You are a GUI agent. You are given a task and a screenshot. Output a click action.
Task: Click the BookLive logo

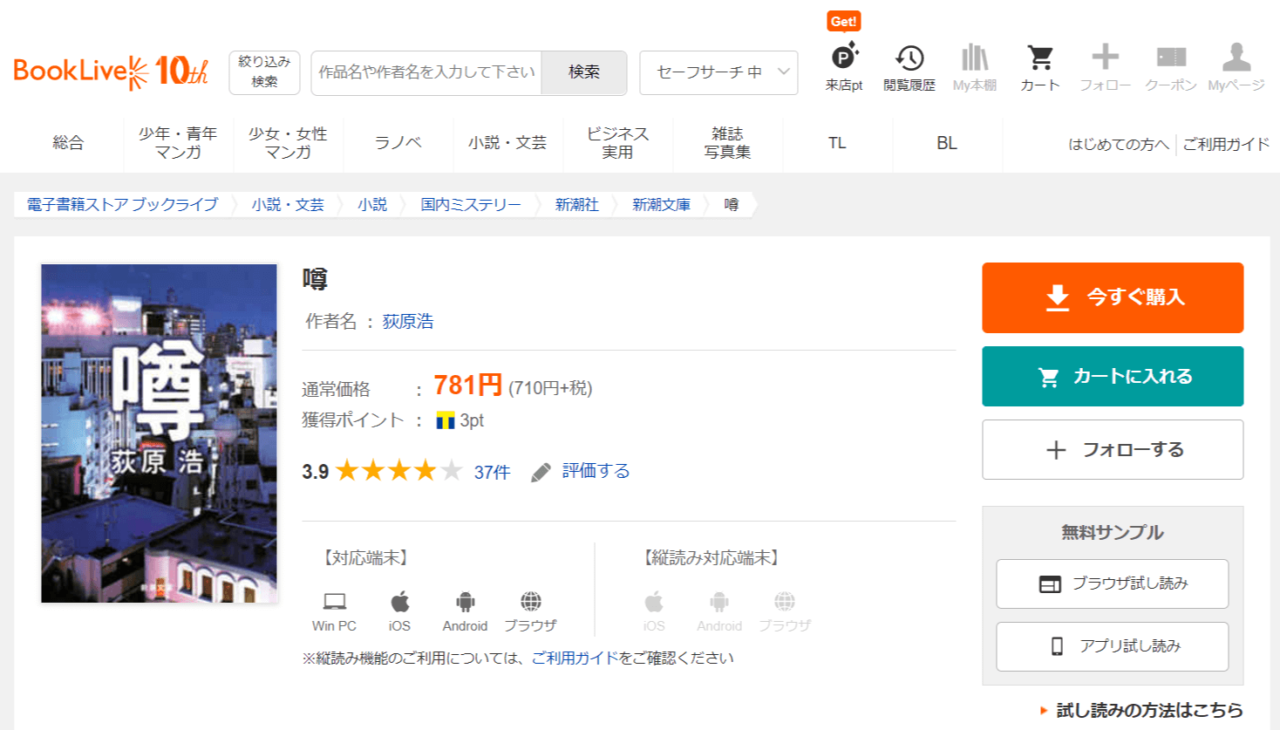click(x=110, y=71)
